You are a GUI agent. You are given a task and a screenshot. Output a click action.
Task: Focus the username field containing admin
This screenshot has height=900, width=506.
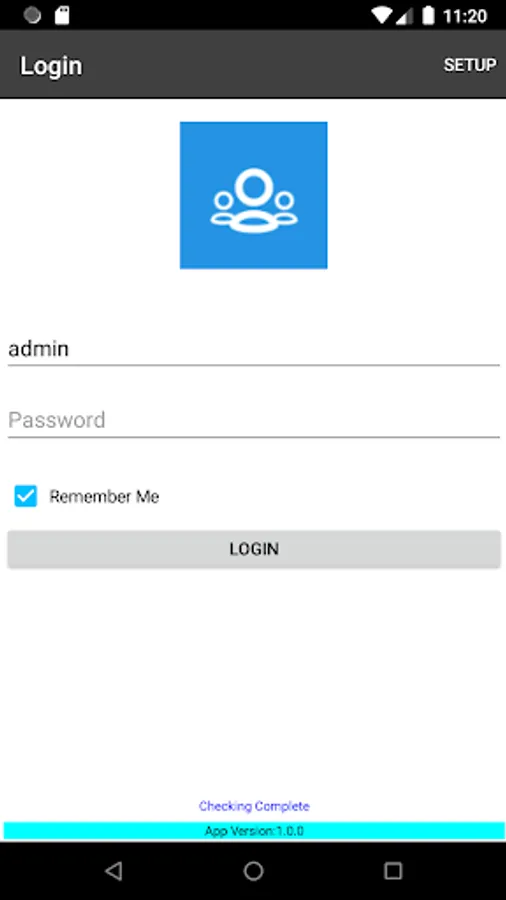click(254, 349)
